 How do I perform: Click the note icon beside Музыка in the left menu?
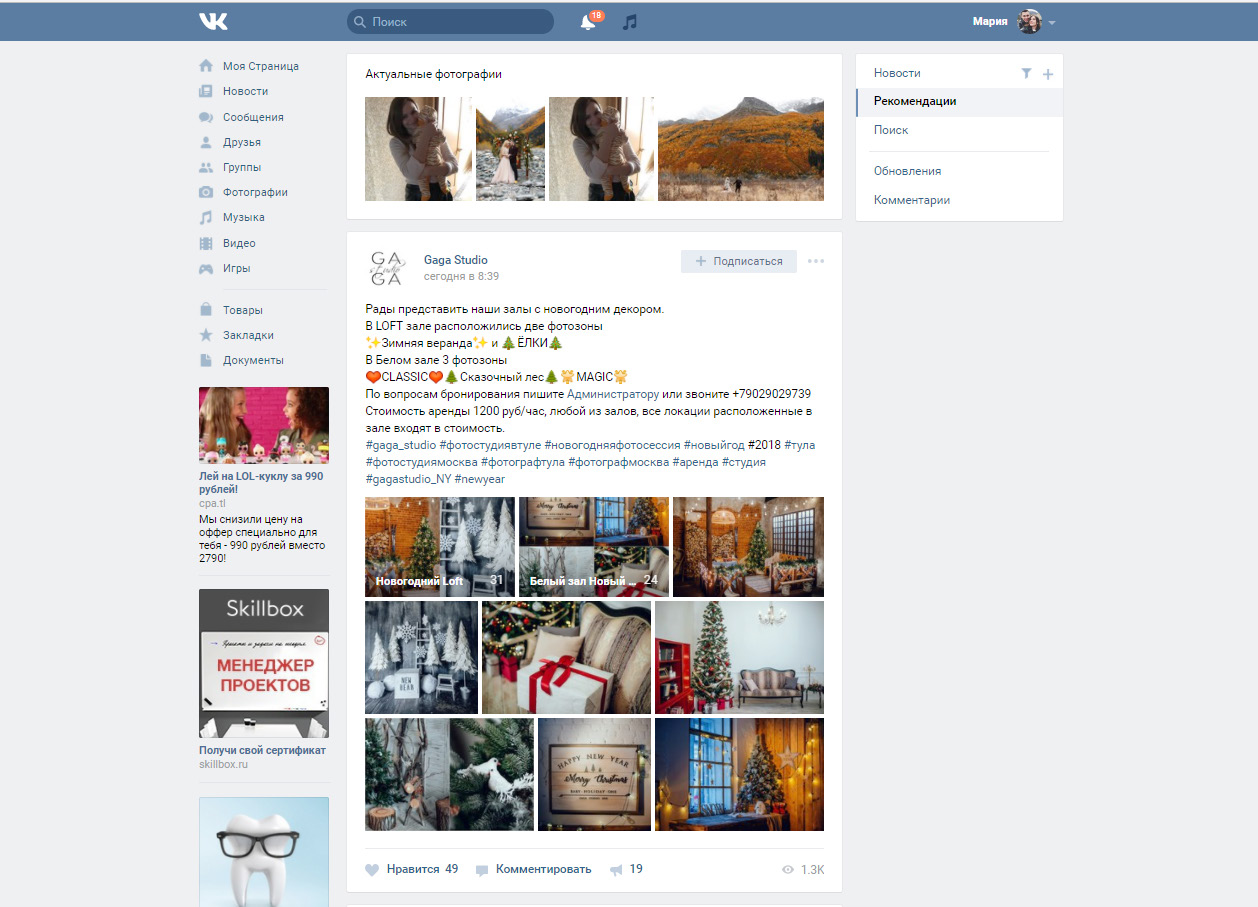tap(206, 217)
